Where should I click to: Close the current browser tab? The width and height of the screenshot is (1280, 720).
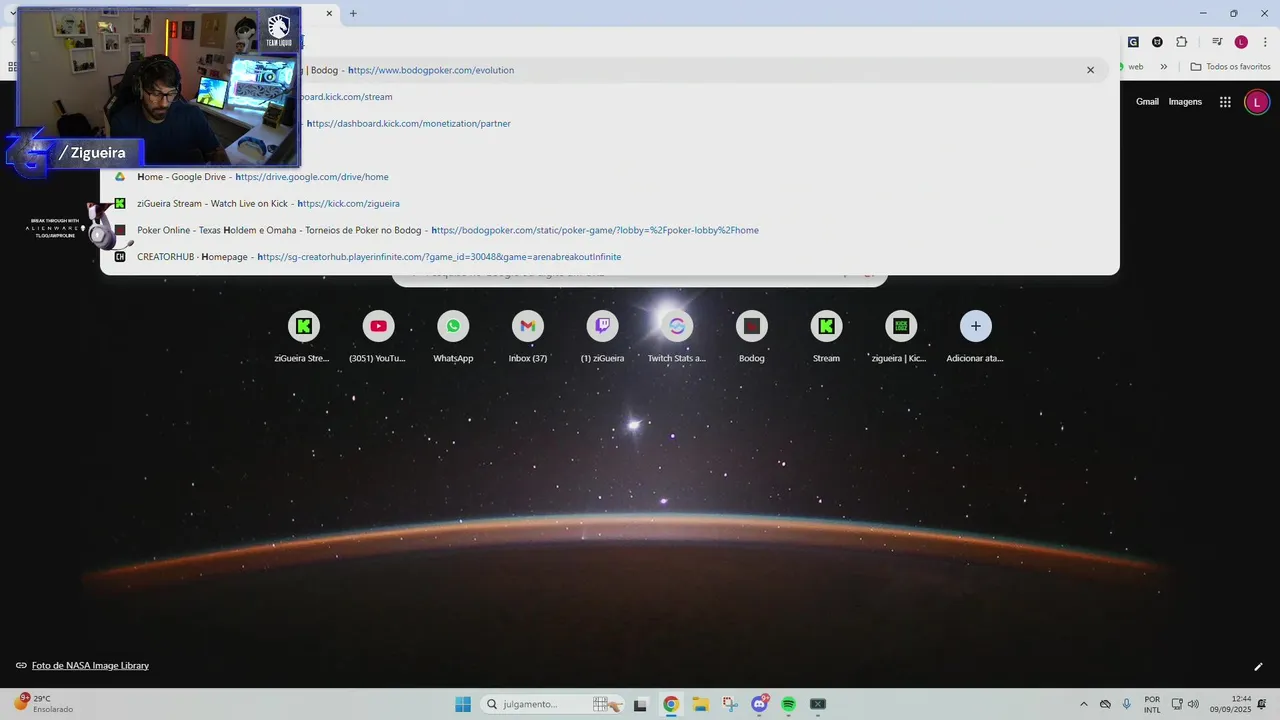click(329, 13)
